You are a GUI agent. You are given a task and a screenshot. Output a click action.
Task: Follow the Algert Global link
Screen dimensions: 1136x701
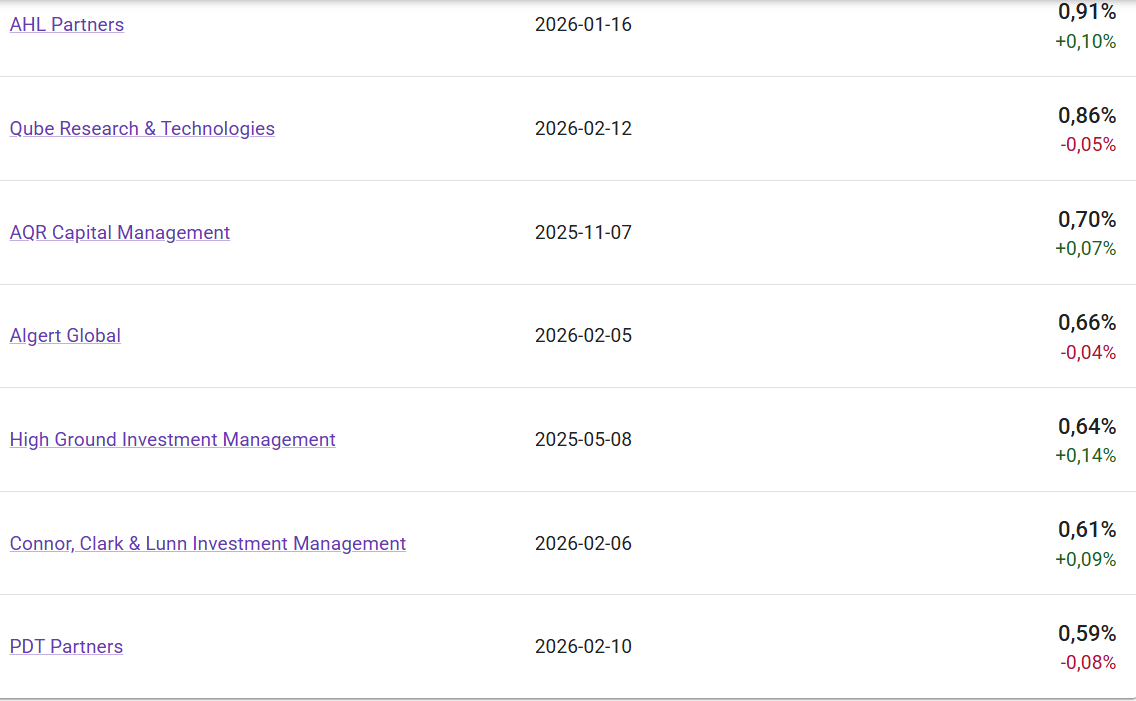[x=65, y=336]
